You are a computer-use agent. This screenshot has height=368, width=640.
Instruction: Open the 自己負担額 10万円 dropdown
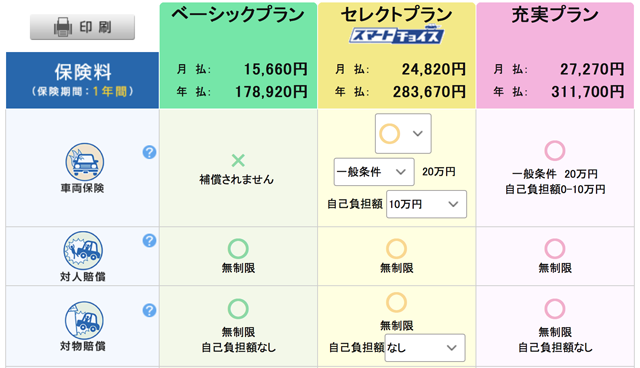tap(426, 204)
